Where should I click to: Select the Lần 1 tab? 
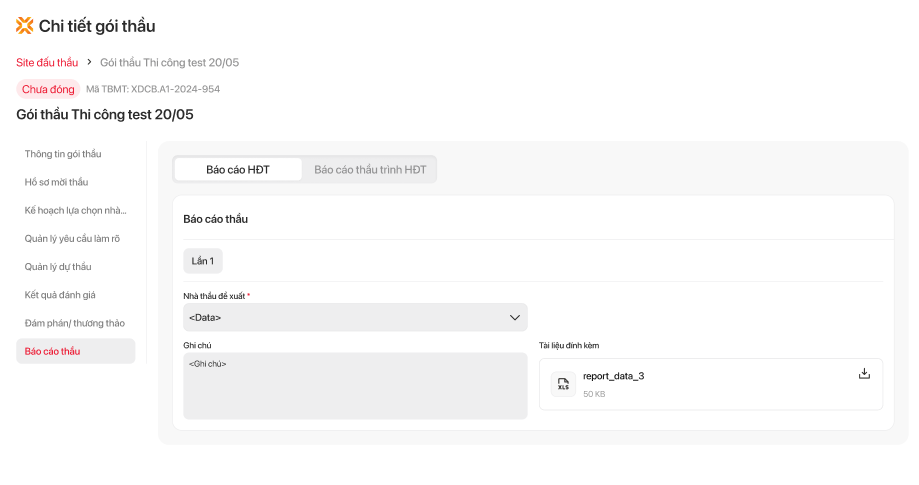203,261
